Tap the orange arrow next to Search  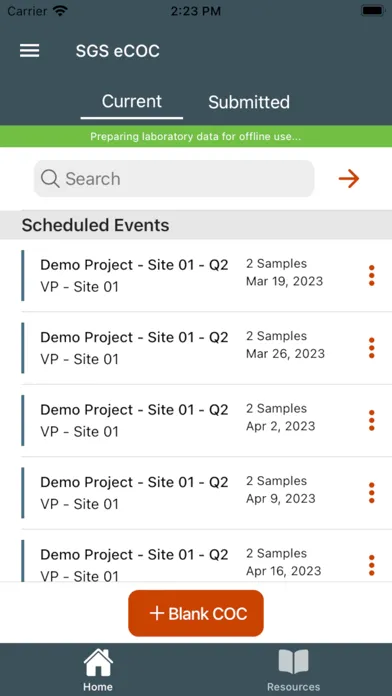coord(349,179)
